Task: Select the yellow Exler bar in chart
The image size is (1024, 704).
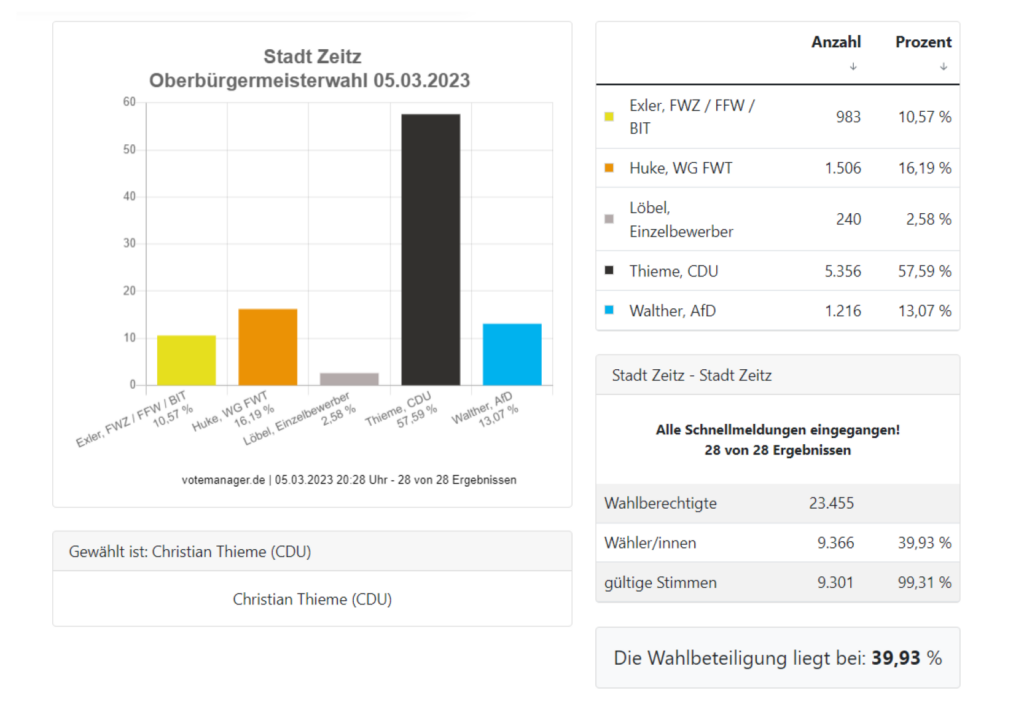Action: (186, 360)
